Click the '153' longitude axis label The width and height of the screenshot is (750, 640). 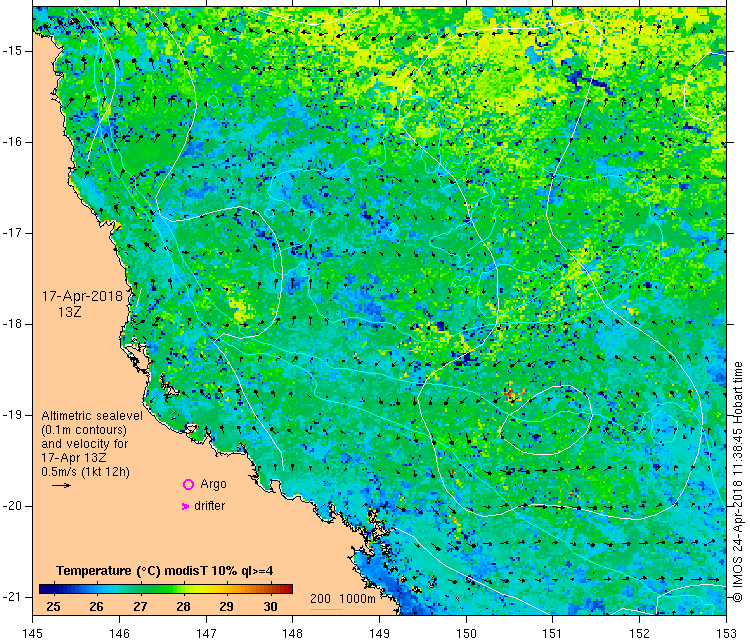(726, 633)
